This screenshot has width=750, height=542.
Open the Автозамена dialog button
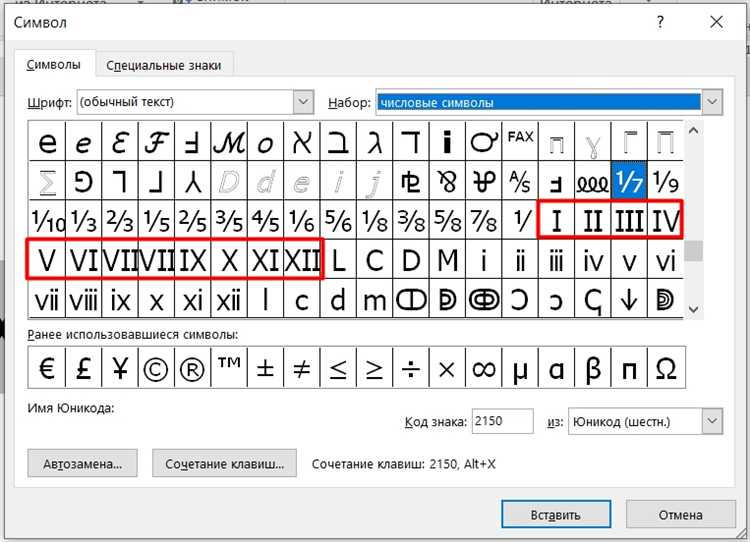tap(82, 464)
